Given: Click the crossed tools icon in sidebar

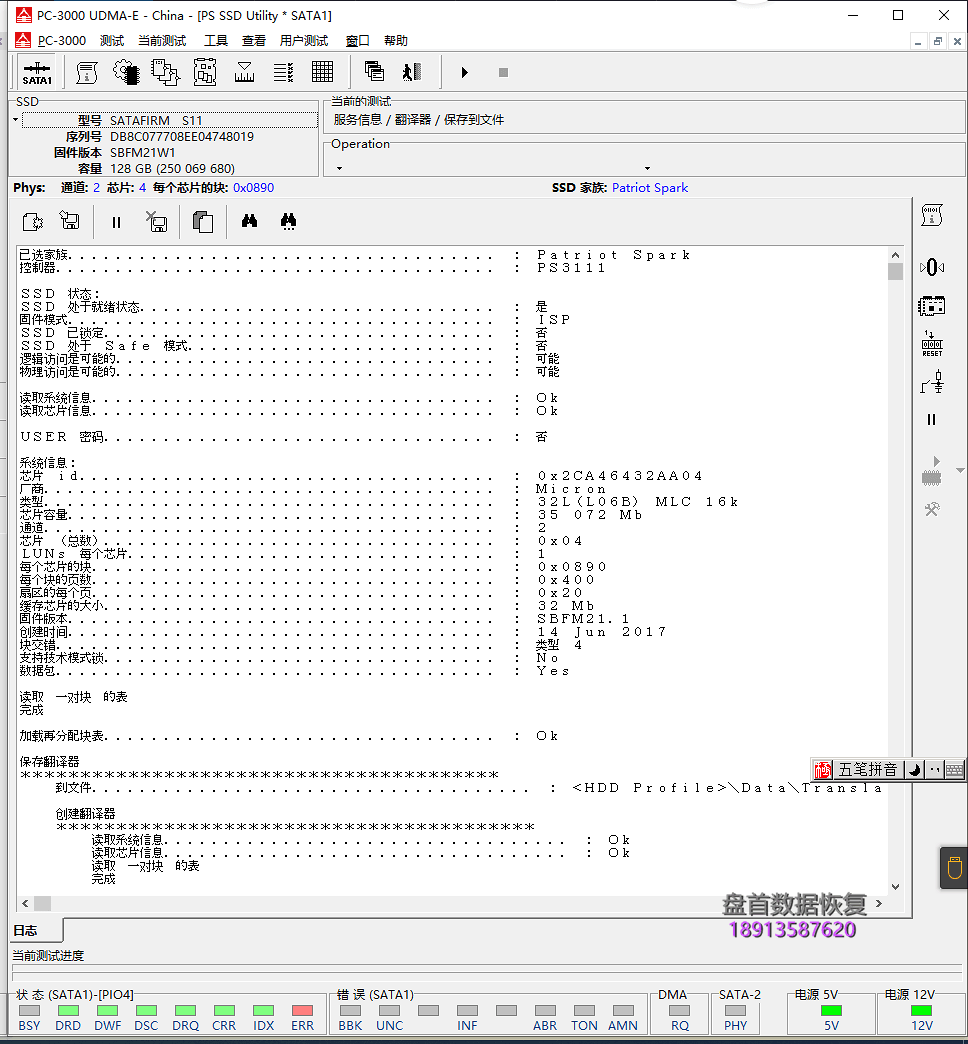Looking at the screenshot, I should (932, 510).
